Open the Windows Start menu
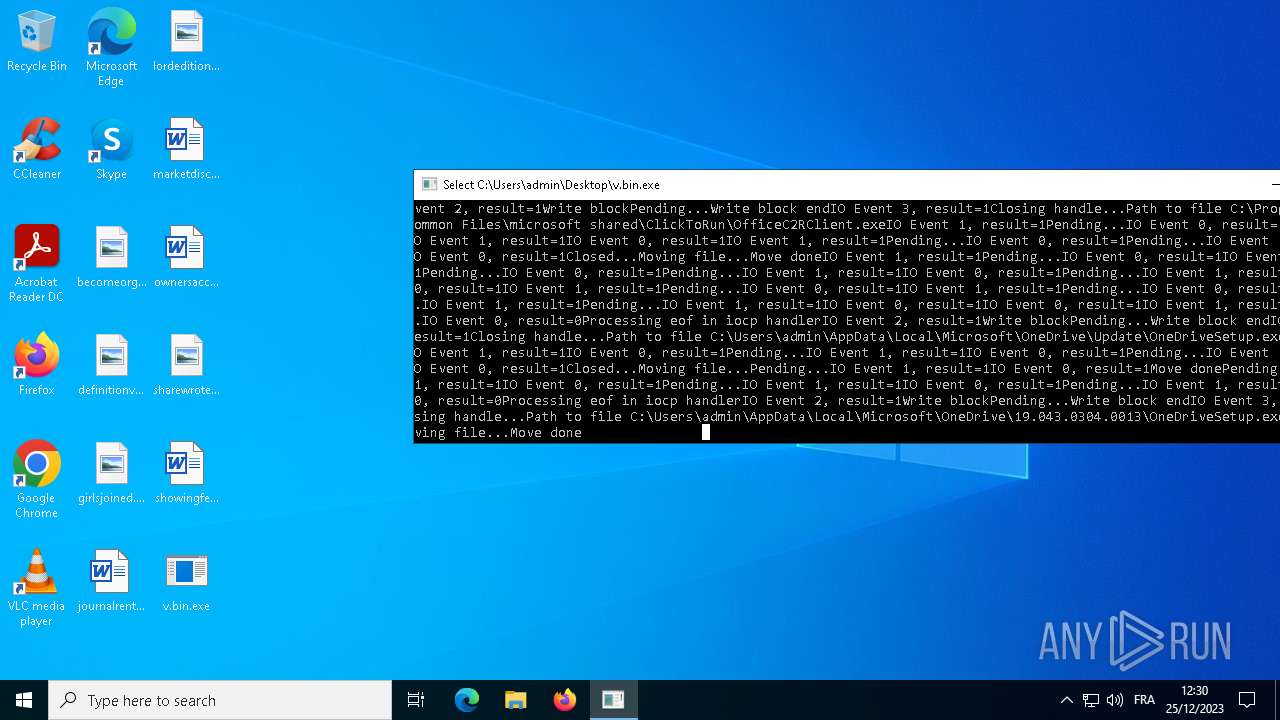Image resolution: width=1280 pixels, height=720 pixels. [24, 700]
